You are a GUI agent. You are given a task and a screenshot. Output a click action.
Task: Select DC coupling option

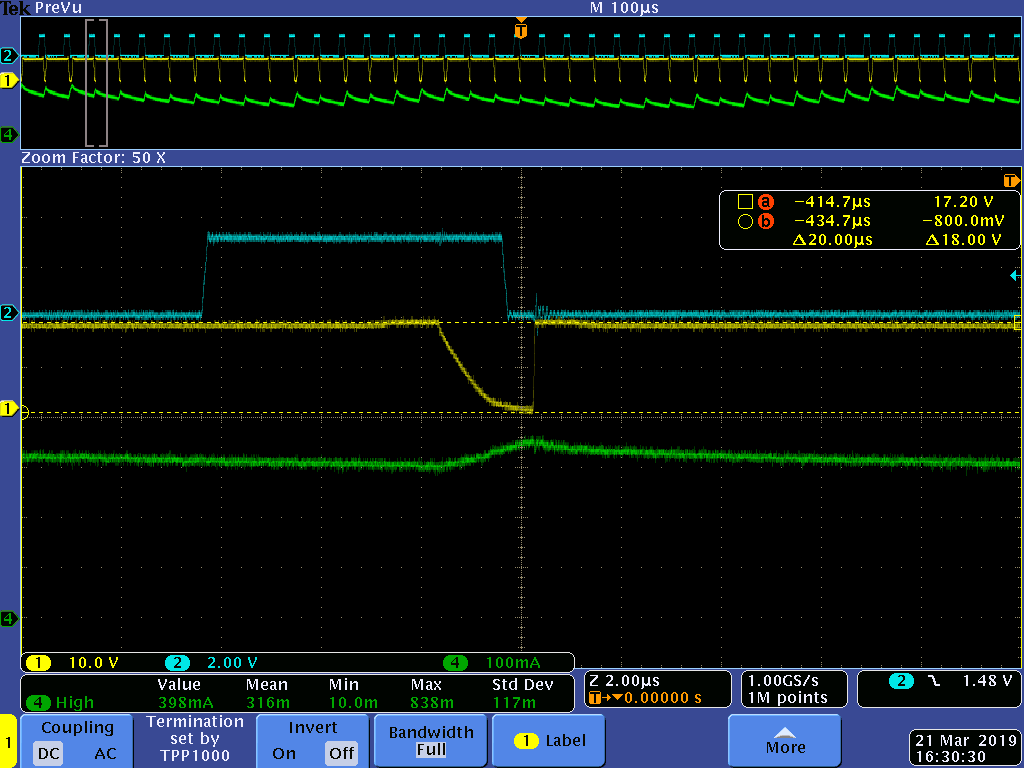(x=49, y=753)
